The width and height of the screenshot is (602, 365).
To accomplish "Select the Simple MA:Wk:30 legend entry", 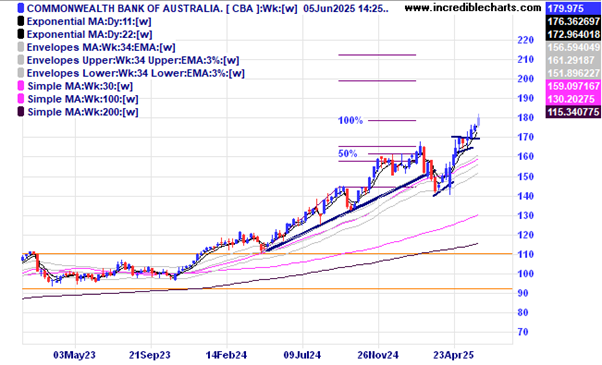I will coord(80,86).
